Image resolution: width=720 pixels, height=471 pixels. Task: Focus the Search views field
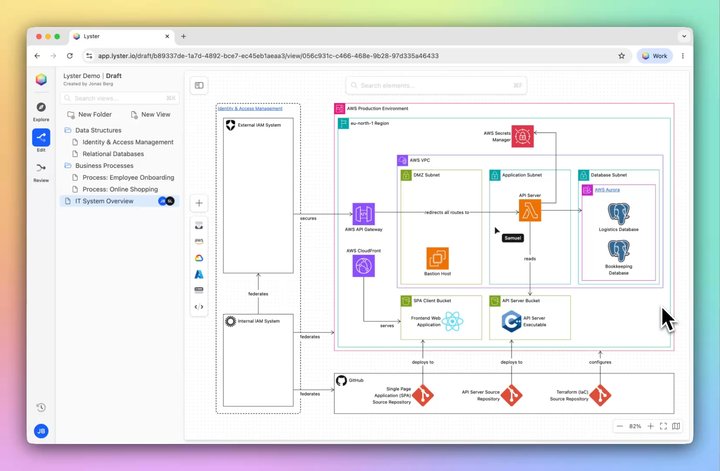pyautogui.click(x=119, y=98)
